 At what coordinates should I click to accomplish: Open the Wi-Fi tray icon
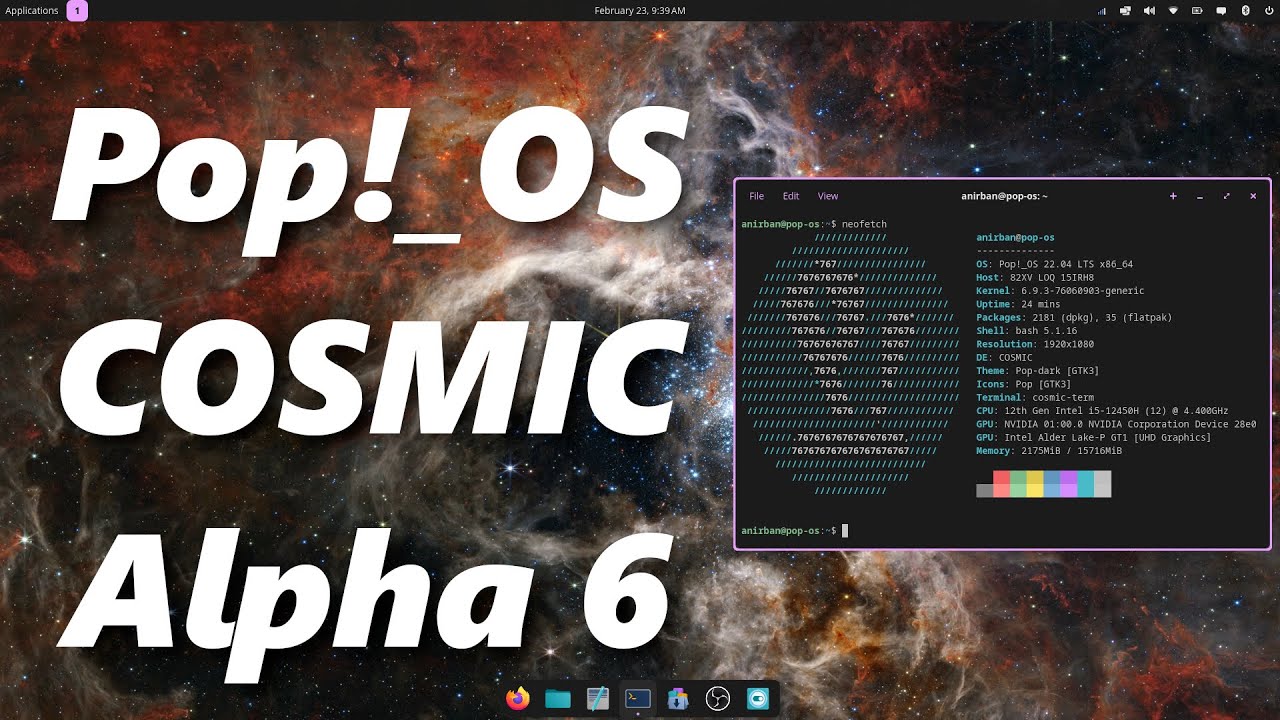[1174, 11]
